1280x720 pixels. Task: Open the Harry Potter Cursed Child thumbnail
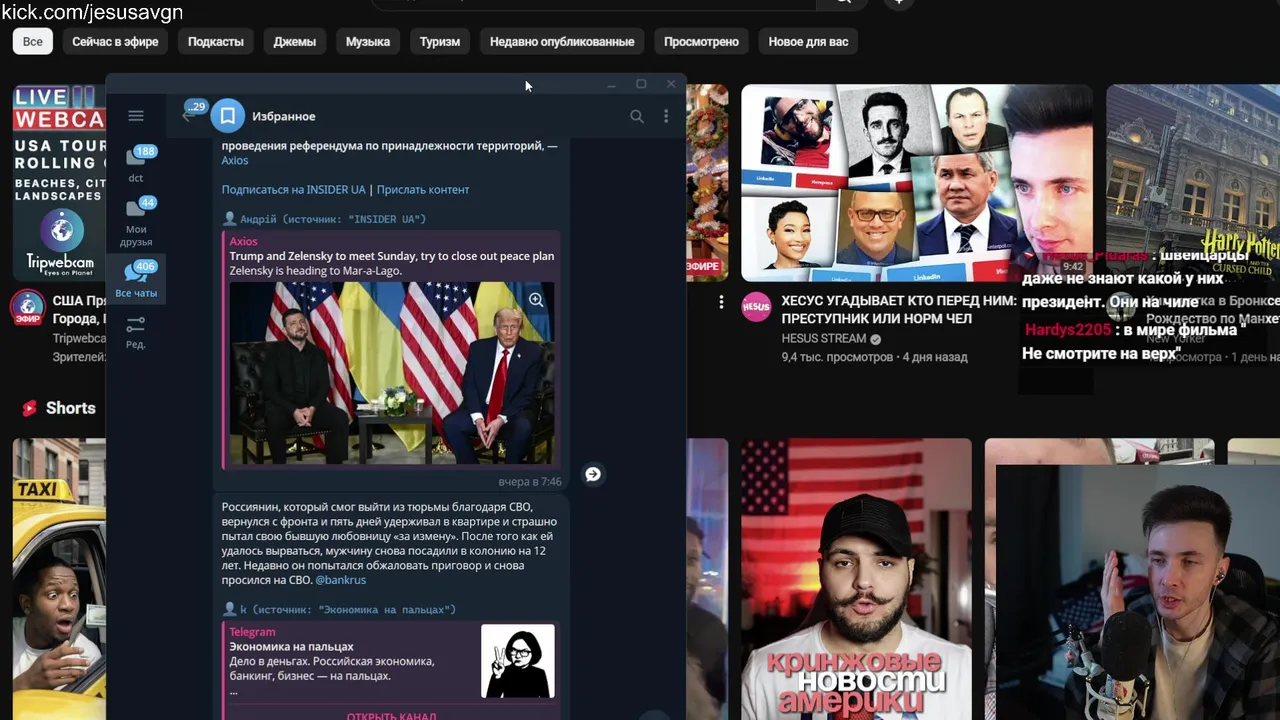(1193, 182)
